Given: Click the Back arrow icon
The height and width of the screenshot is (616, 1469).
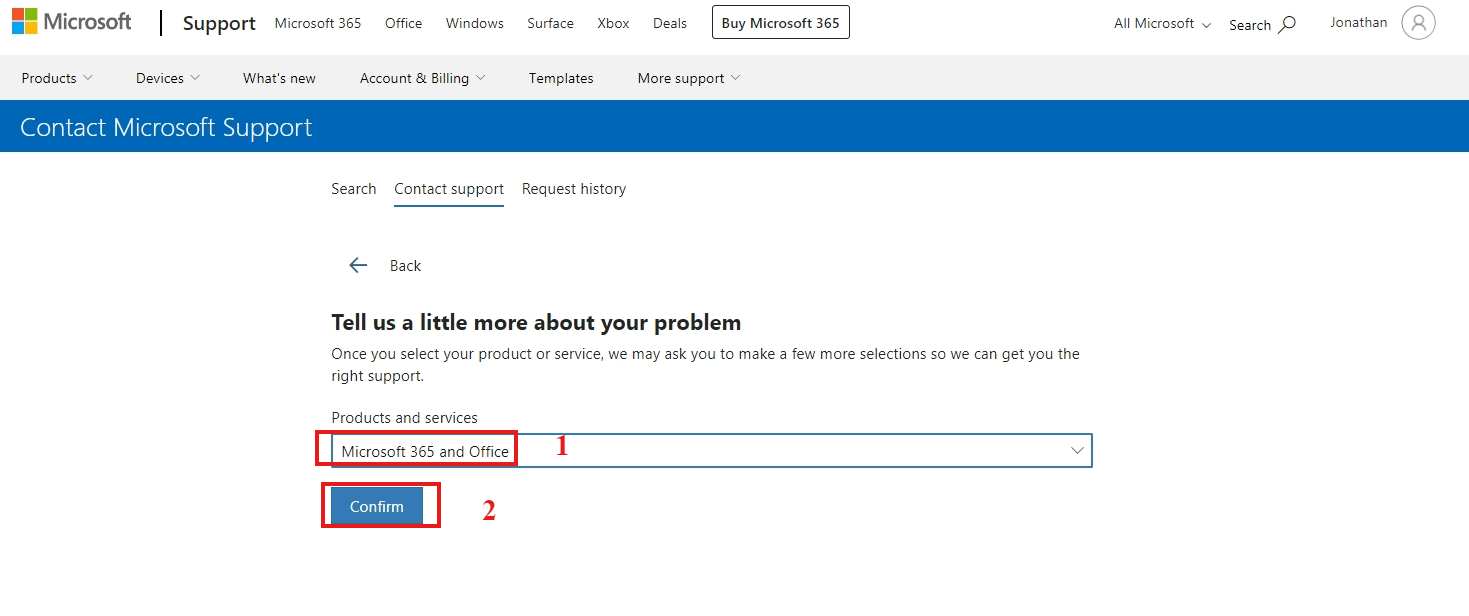Looking at the screenshot, I should (x=358, y=264).
